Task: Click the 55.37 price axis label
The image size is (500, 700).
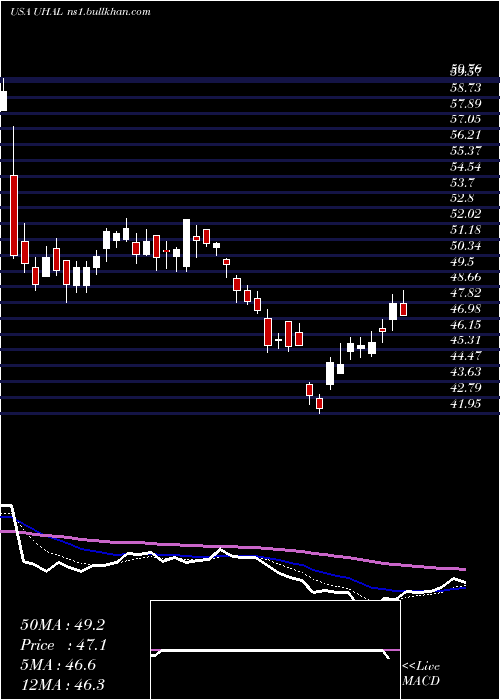Action: point(466,151)
